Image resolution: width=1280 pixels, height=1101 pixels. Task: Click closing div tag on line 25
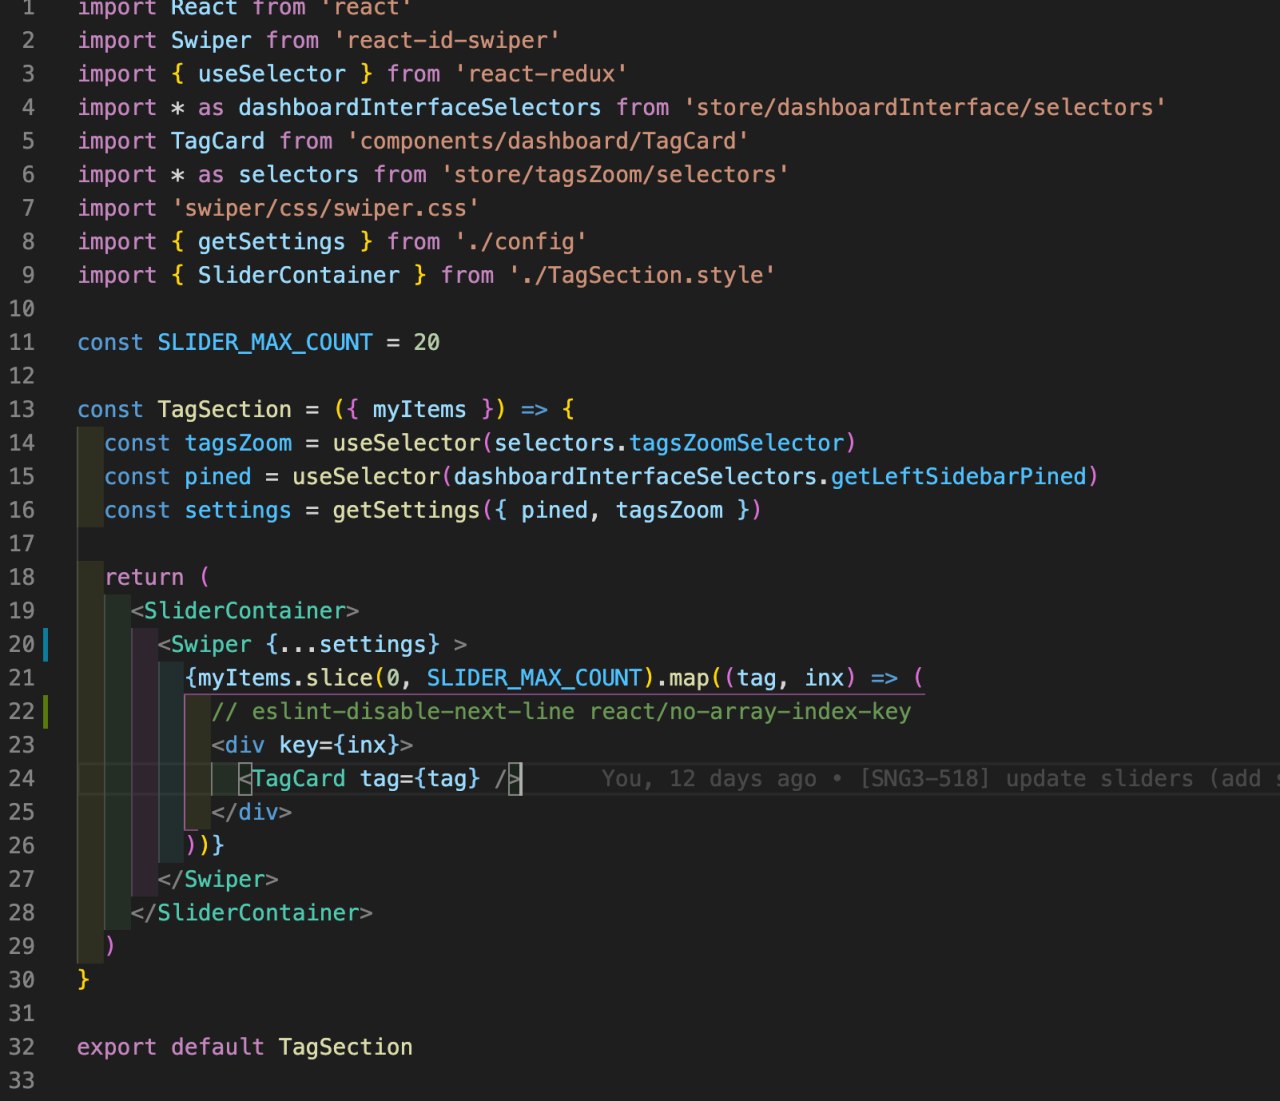251,812
